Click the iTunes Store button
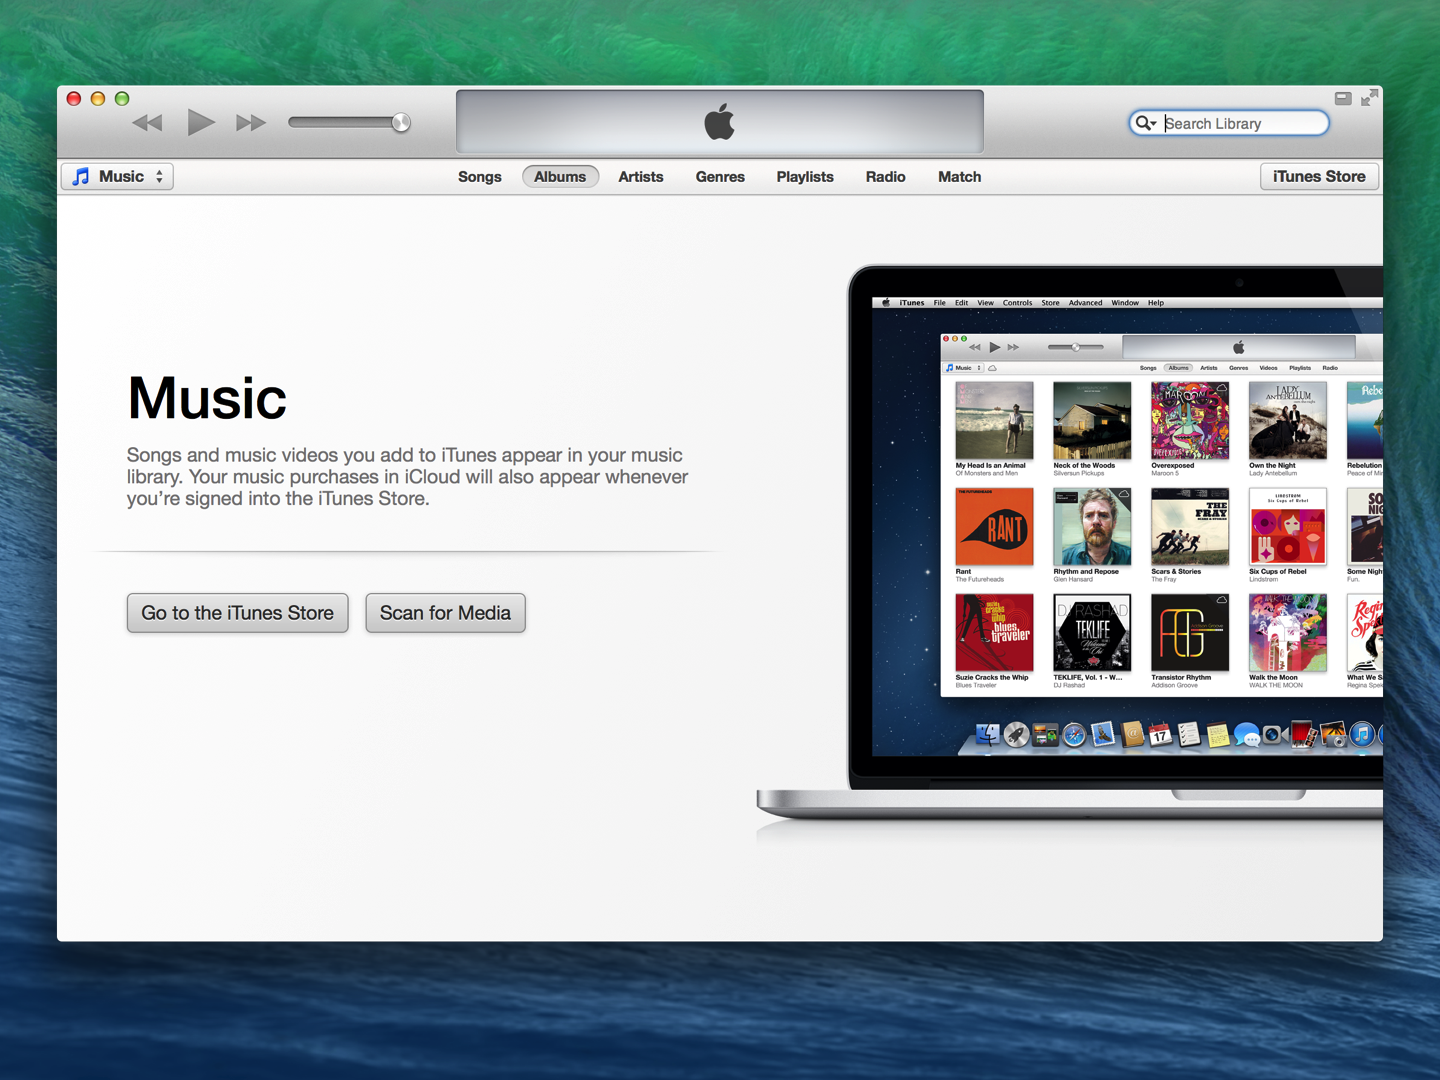1440x1080 pixels. (1318, 176)
